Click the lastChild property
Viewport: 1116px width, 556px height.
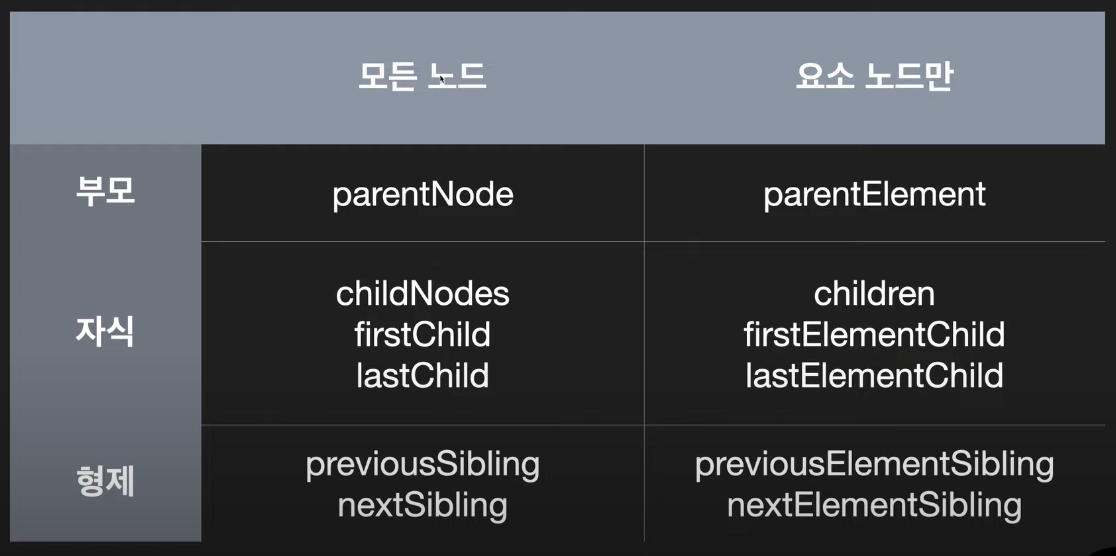pos(423,376)
